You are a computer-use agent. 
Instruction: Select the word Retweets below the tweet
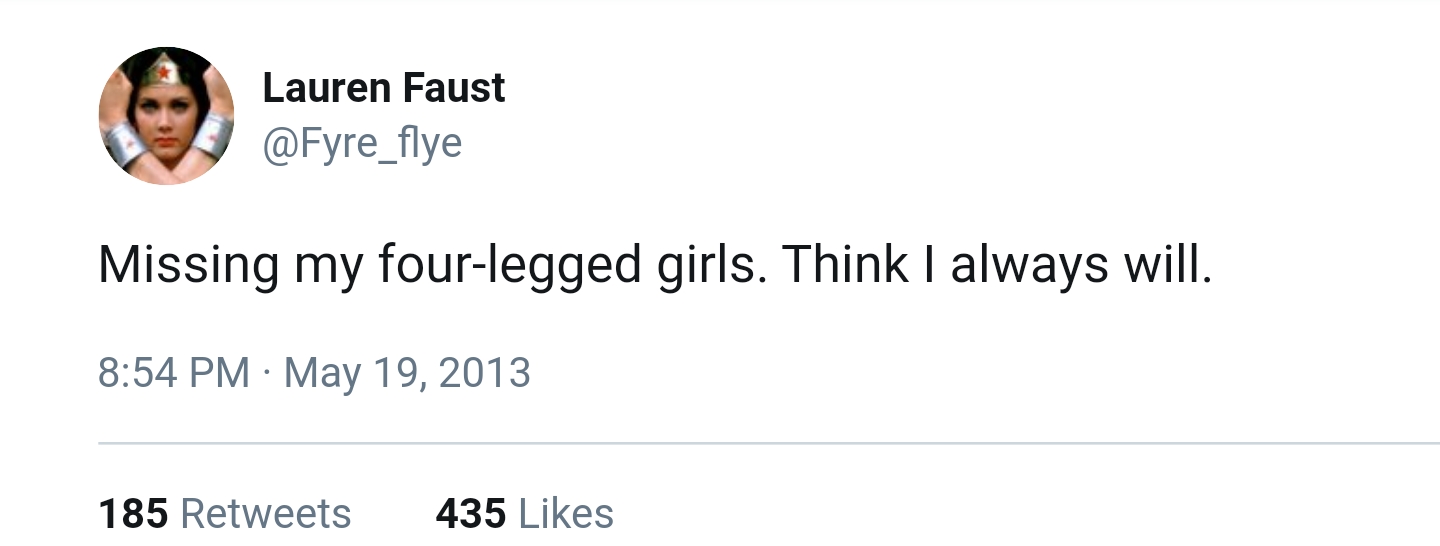(266, 513)
